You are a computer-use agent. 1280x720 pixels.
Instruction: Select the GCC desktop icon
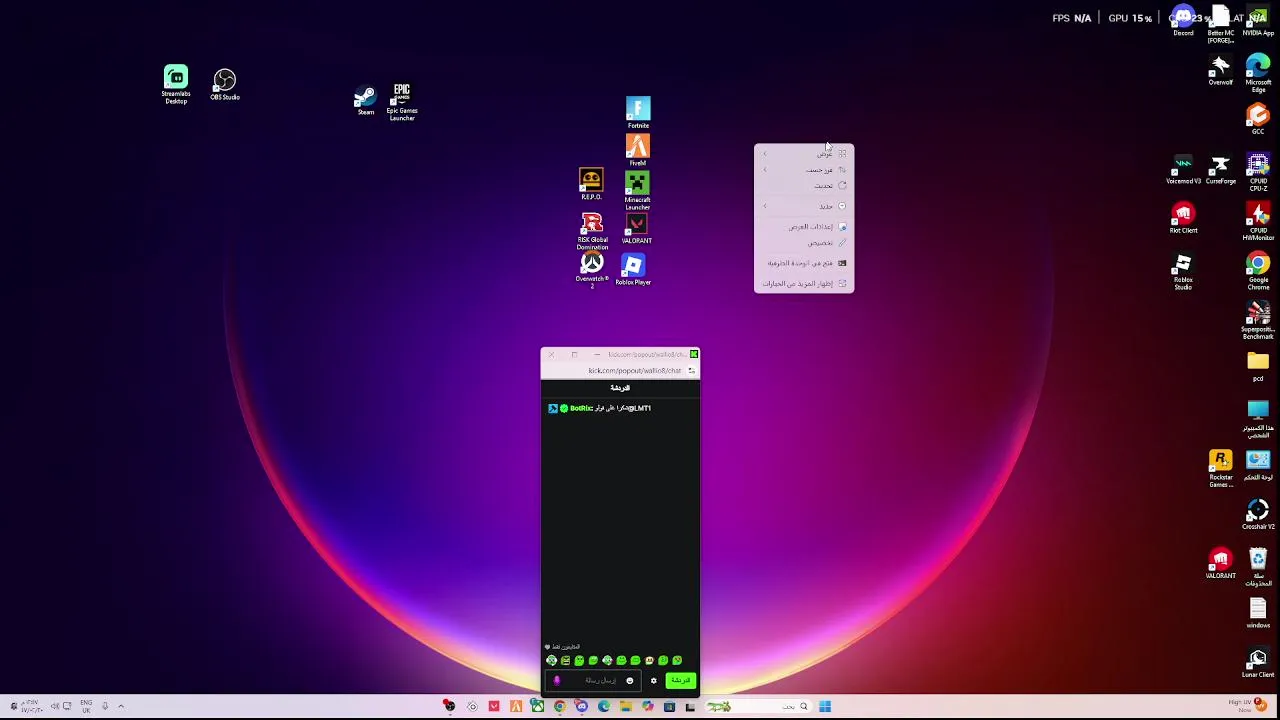click(1258, 119)
